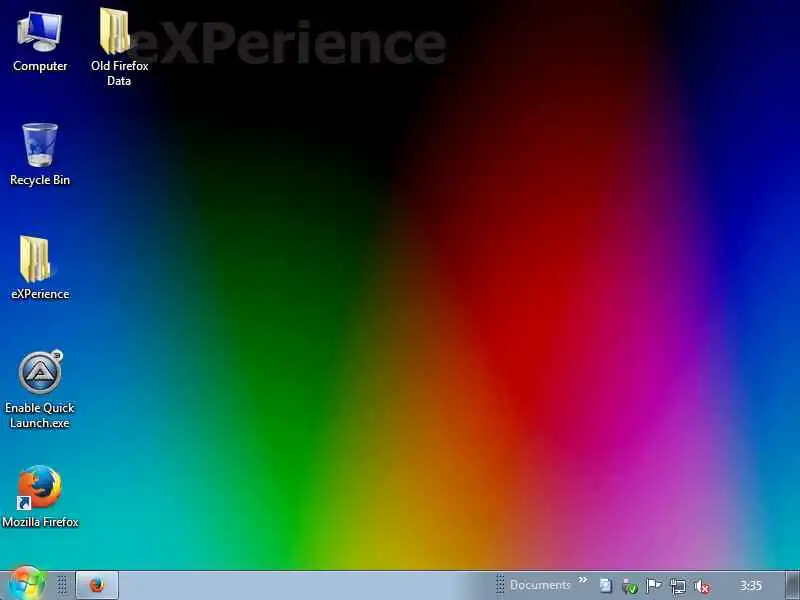Image resolution: width=800 pixels, height=600 pixels.
Task: Select the eXPerience folder on desktop
Action: (x=40, y=267)
